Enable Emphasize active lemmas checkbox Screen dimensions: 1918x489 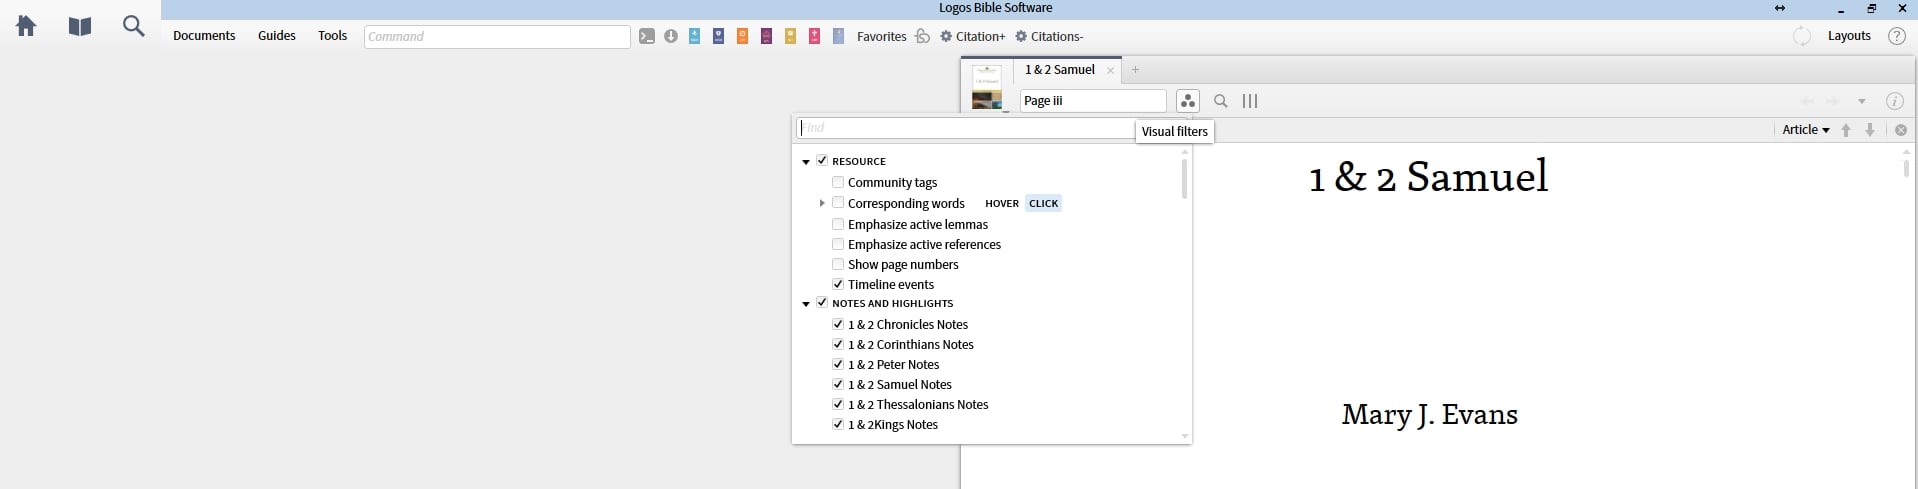[838, 224]
